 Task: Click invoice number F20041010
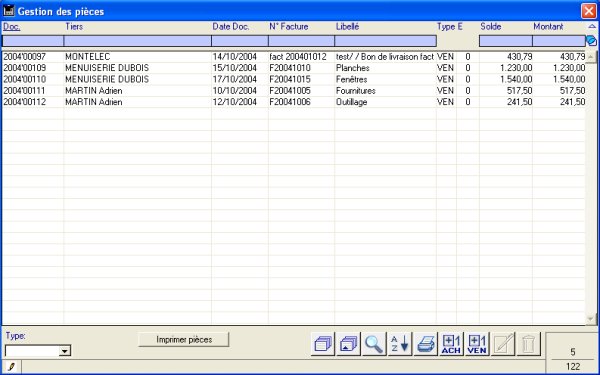290,68
